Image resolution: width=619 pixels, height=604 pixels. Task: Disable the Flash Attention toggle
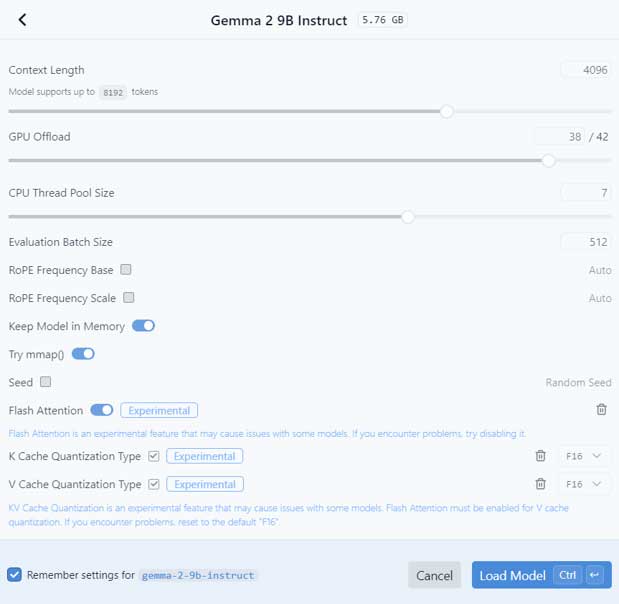[102, 410]
